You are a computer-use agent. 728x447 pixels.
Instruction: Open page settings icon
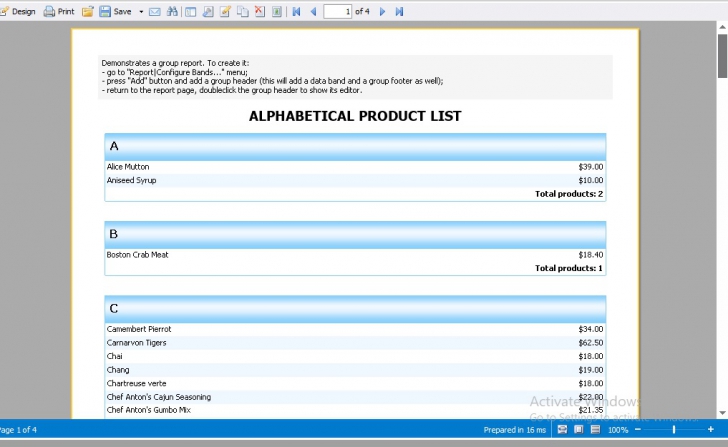point(208,12)
